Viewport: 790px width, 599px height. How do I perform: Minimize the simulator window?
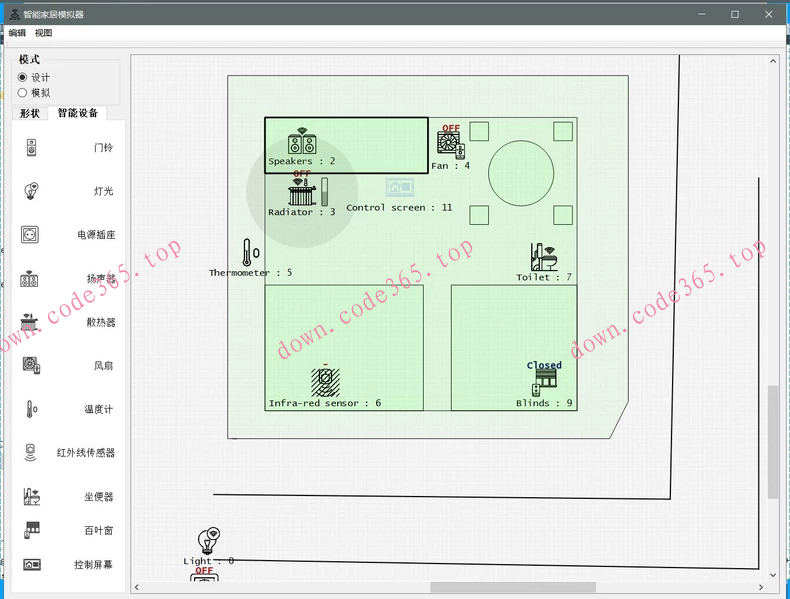(x=702, y=14)
